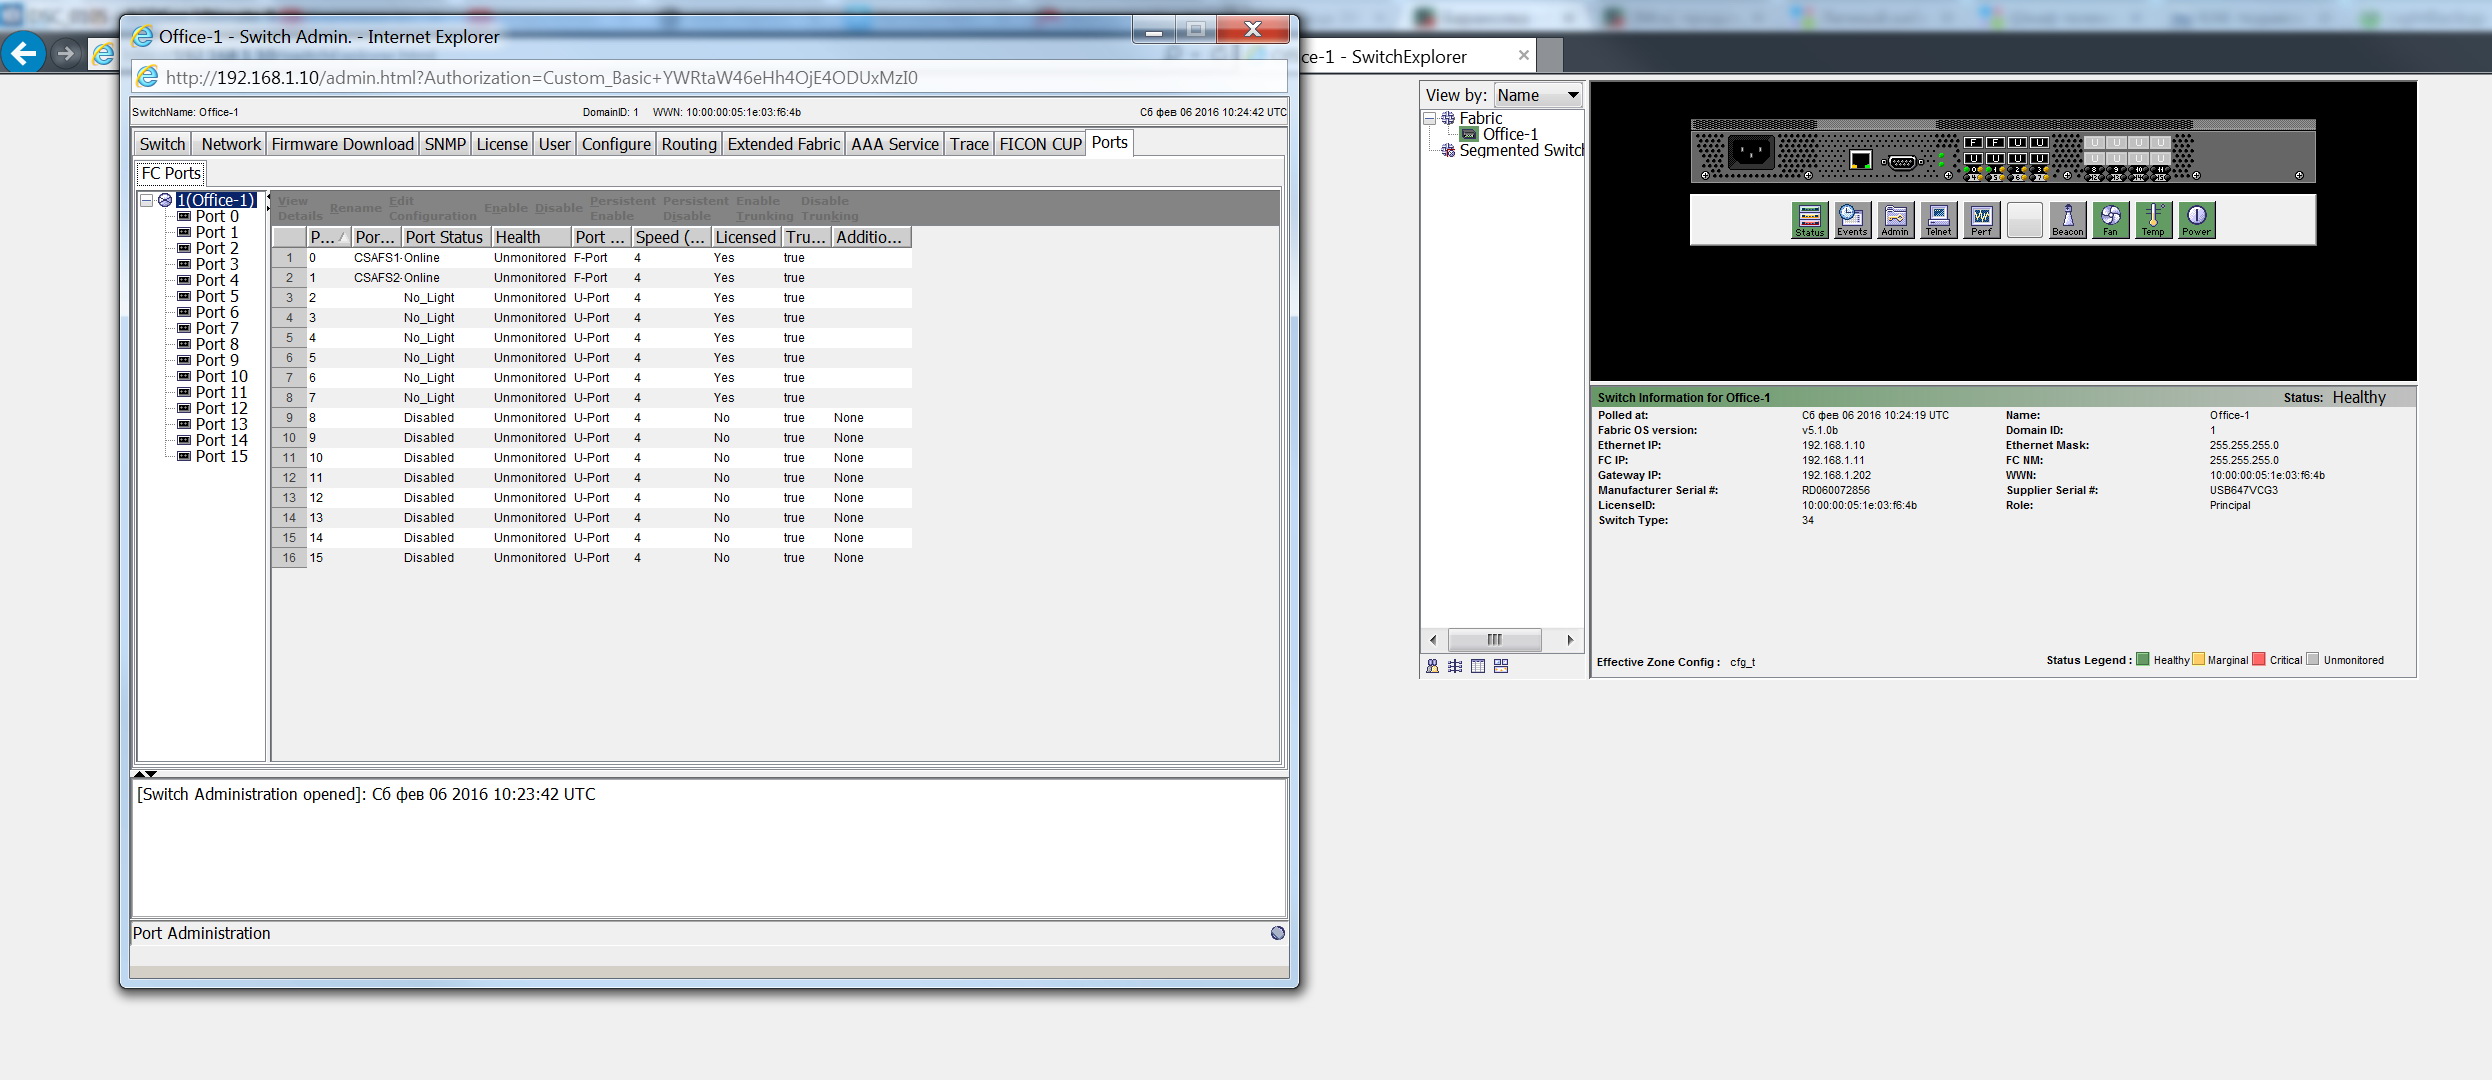Check the Fan status icon
Image resolution: width=2492 pixels, height=1080 pixels.
tap(2110, 220)
